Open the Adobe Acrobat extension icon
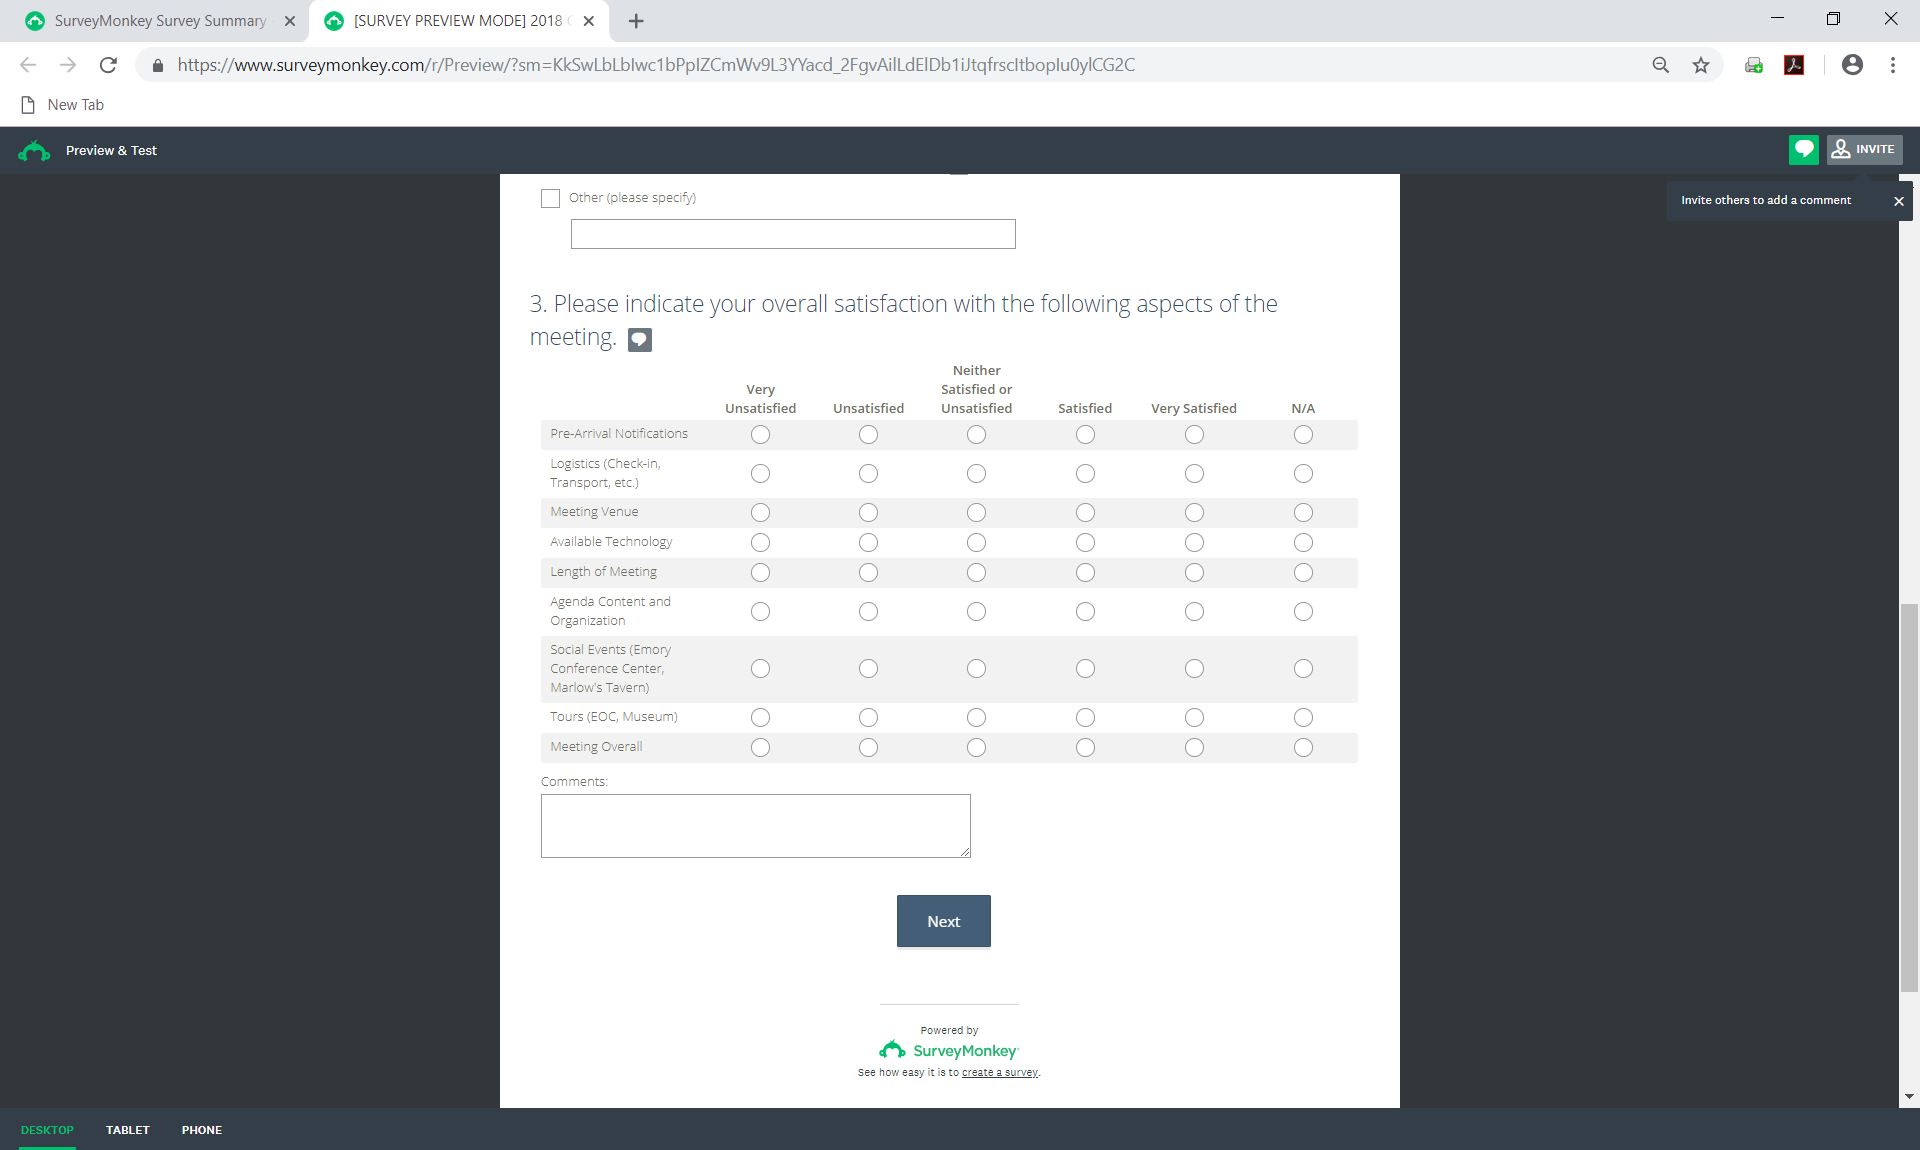The height and width of the screenshot is (1150, 1920). (1794, 65)
